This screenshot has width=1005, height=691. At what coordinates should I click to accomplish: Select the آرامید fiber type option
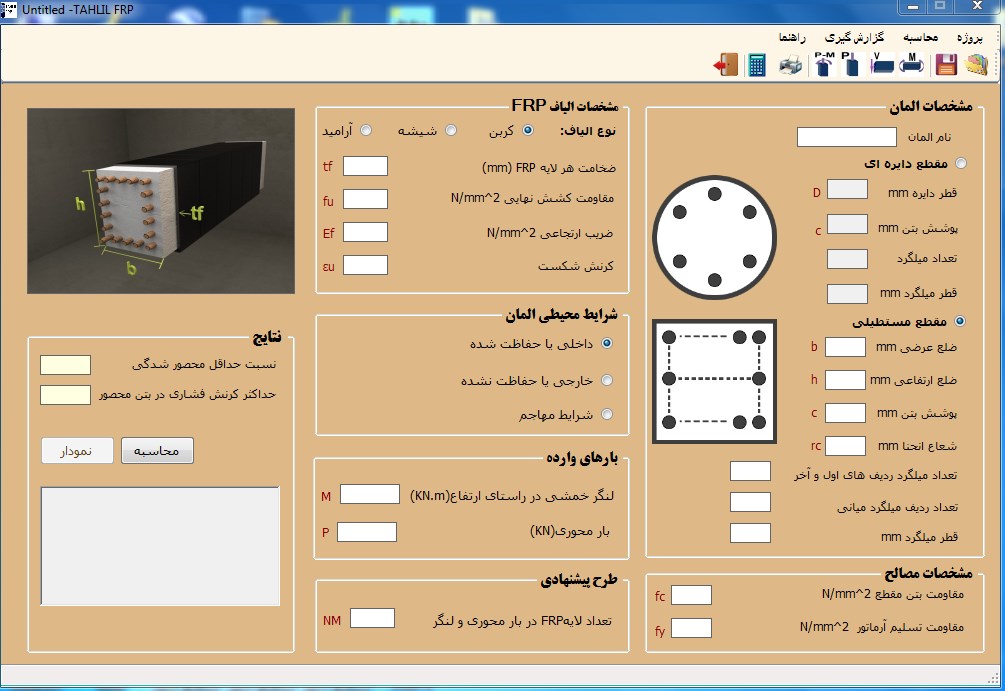pyautogui.click(x=366, y=131)
